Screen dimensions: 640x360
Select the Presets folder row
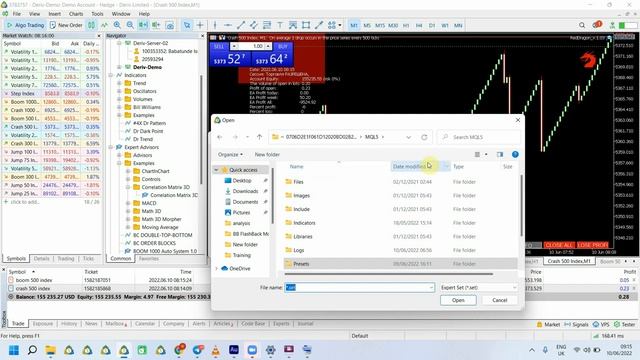(400, 264)
